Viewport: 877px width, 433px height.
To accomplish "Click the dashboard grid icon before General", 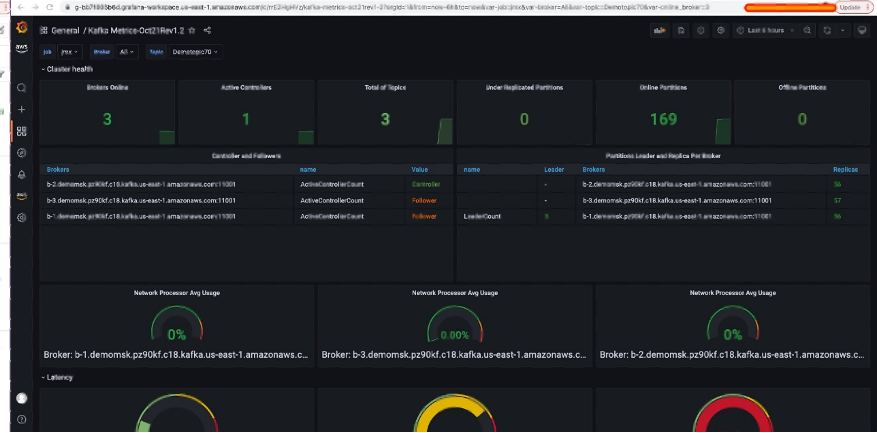I will (x=44, y=31).
